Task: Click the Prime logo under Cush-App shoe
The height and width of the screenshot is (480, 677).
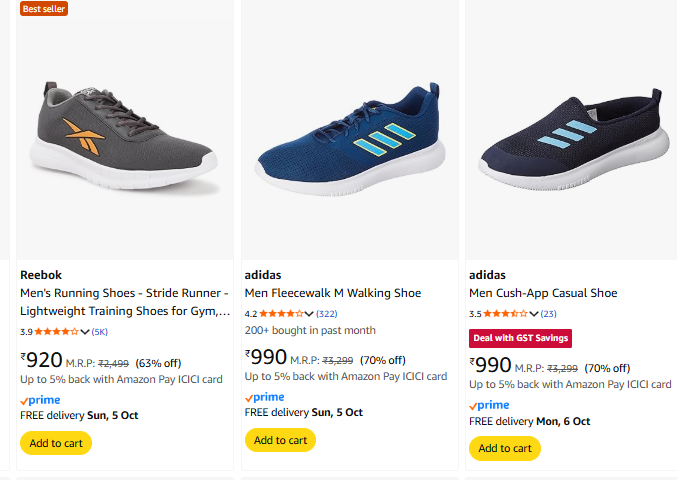Action: [x=489, y=405]
